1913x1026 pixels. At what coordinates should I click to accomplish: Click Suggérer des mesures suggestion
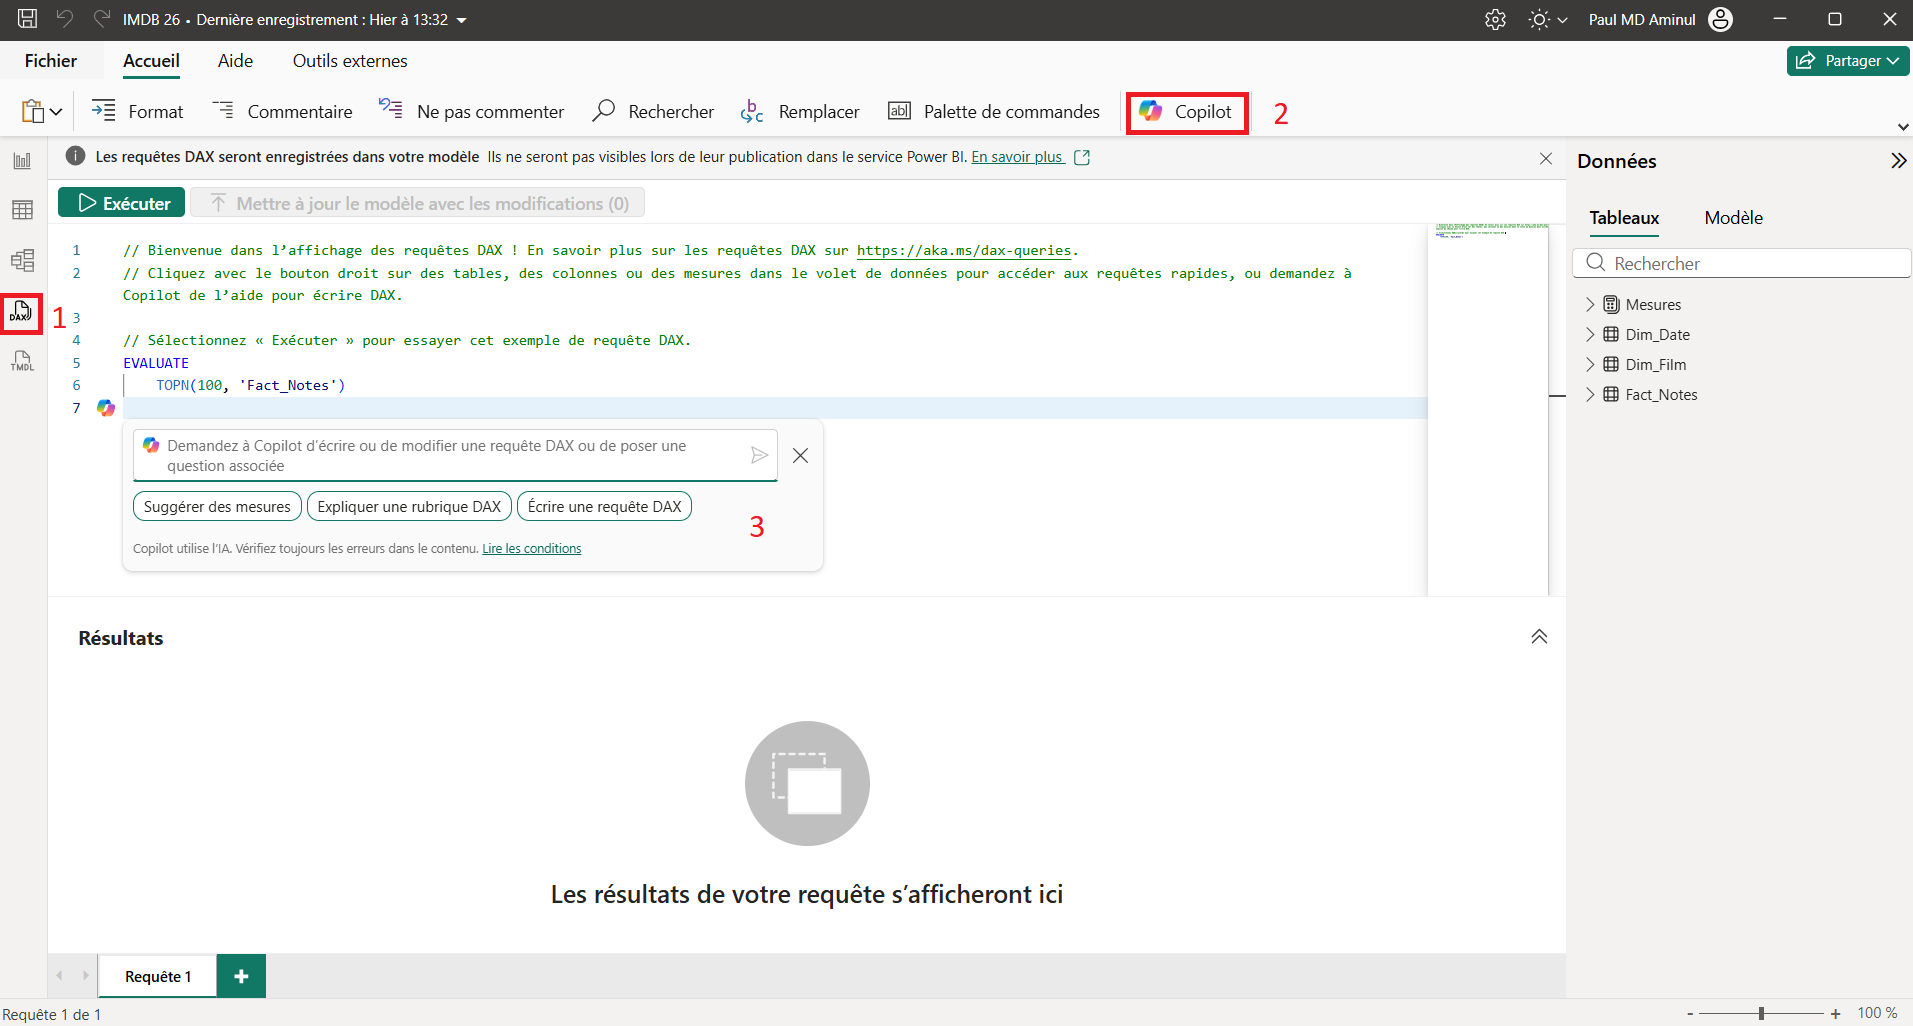(x=217, y=506)
